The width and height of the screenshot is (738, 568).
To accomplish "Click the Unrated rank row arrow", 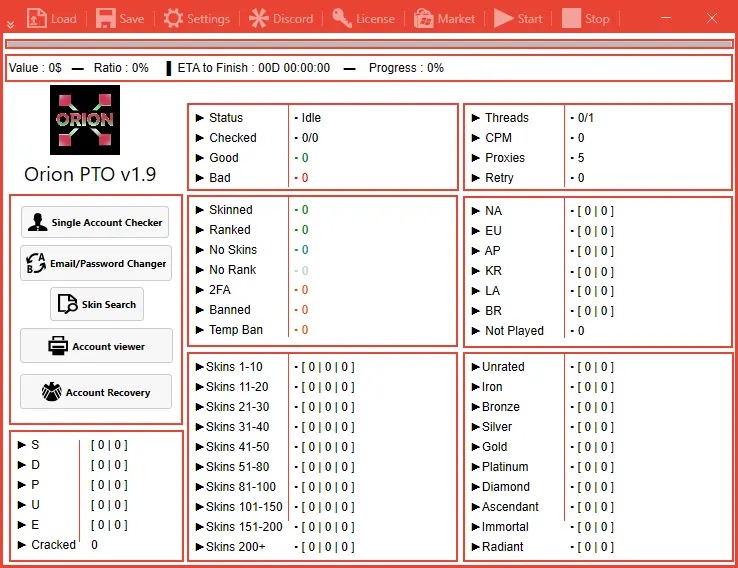I will coord(476,367).
